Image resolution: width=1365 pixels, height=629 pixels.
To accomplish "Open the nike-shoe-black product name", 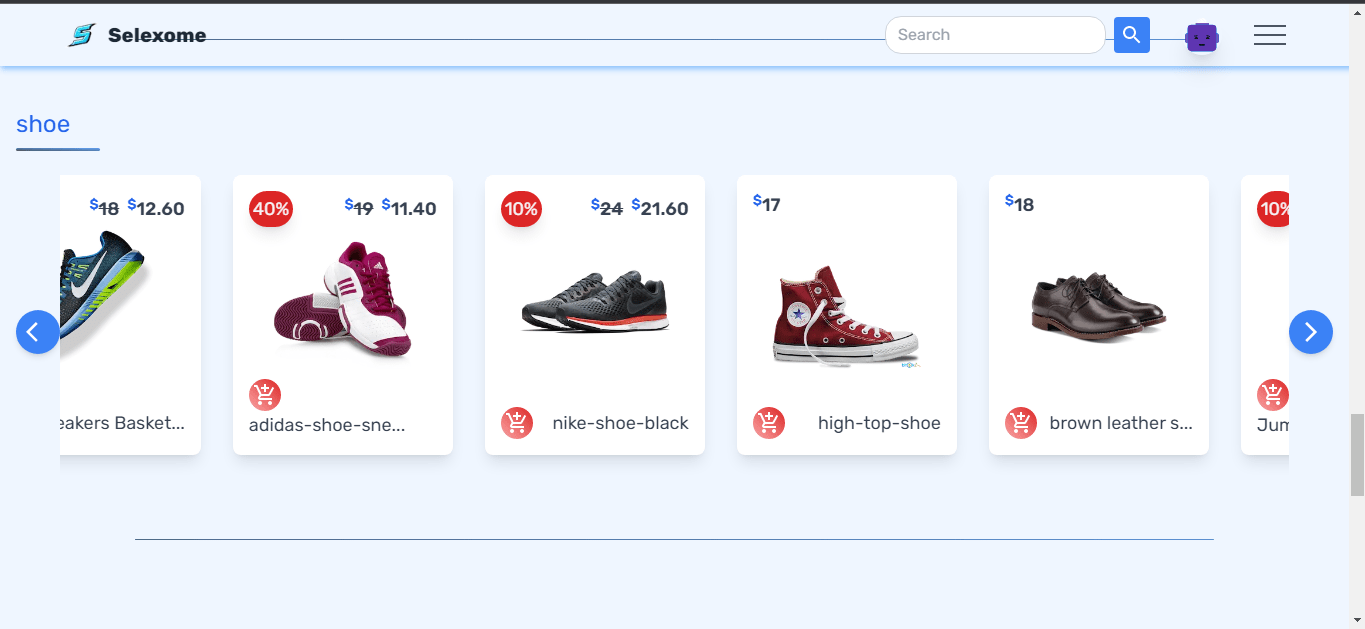I will (620, 423).
